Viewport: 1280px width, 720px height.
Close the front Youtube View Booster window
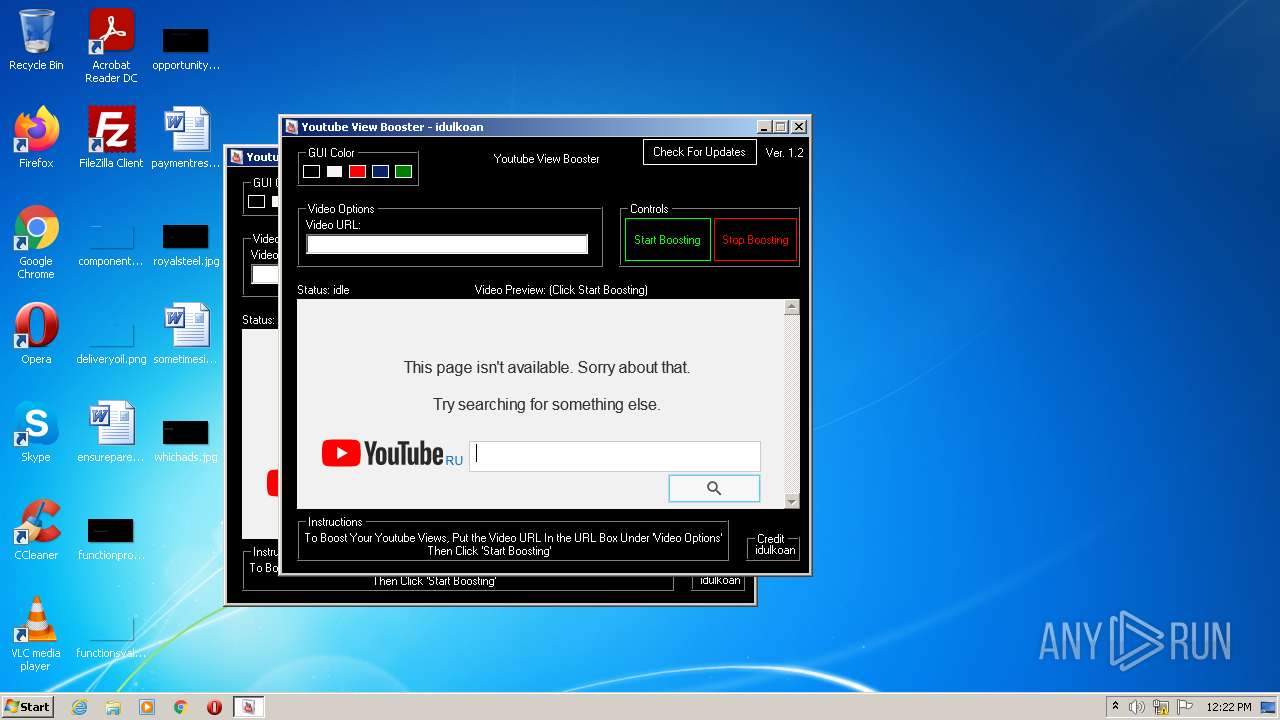[799, 127]
